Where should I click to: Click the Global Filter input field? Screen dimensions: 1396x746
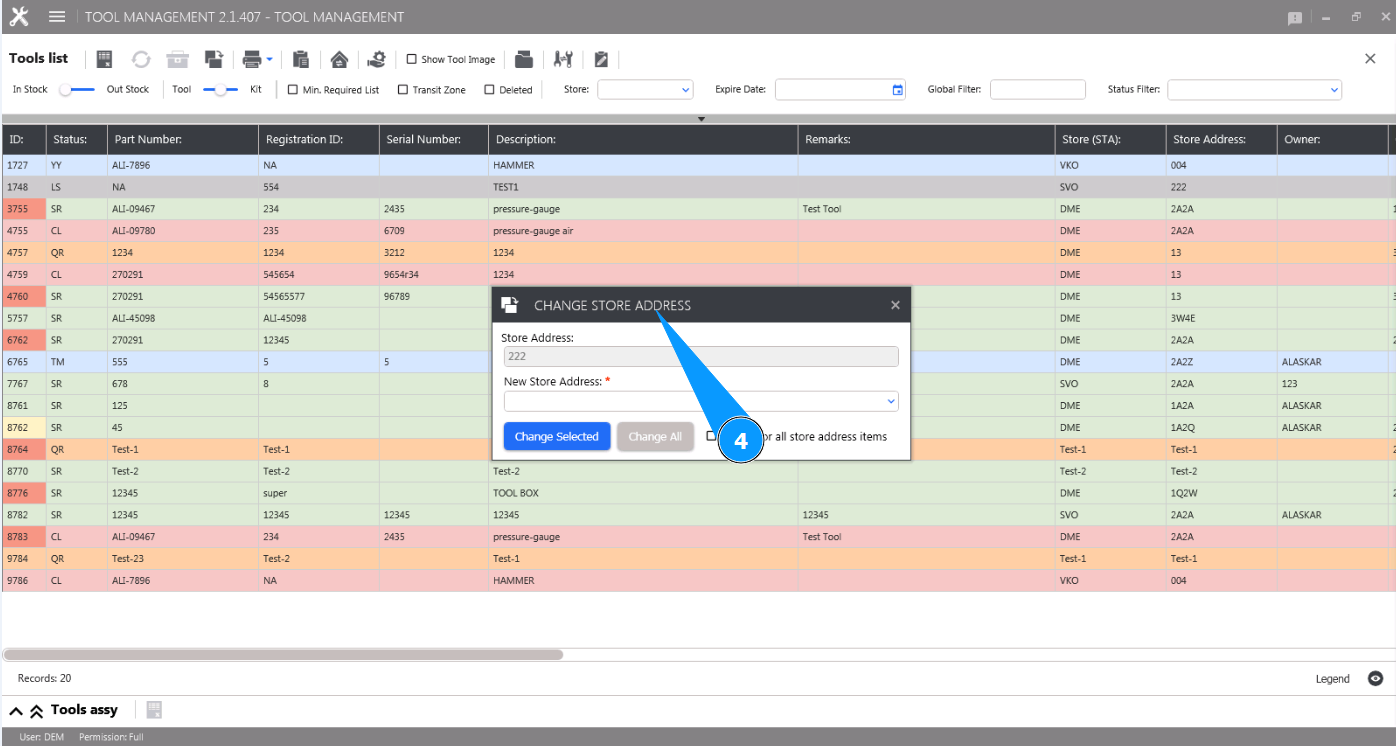tap(1037, 90)
